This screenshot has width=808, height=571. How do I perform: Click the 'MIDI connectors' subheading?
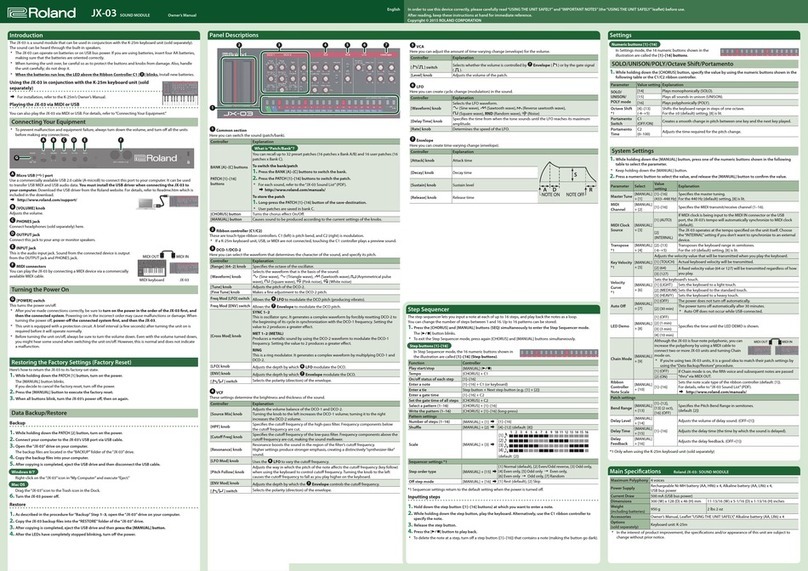tap(31, 266)
